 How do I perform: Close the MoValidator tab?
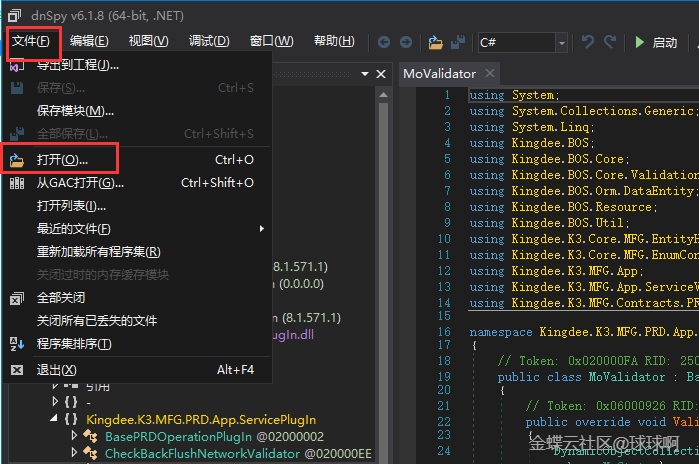tap(489, 73)
